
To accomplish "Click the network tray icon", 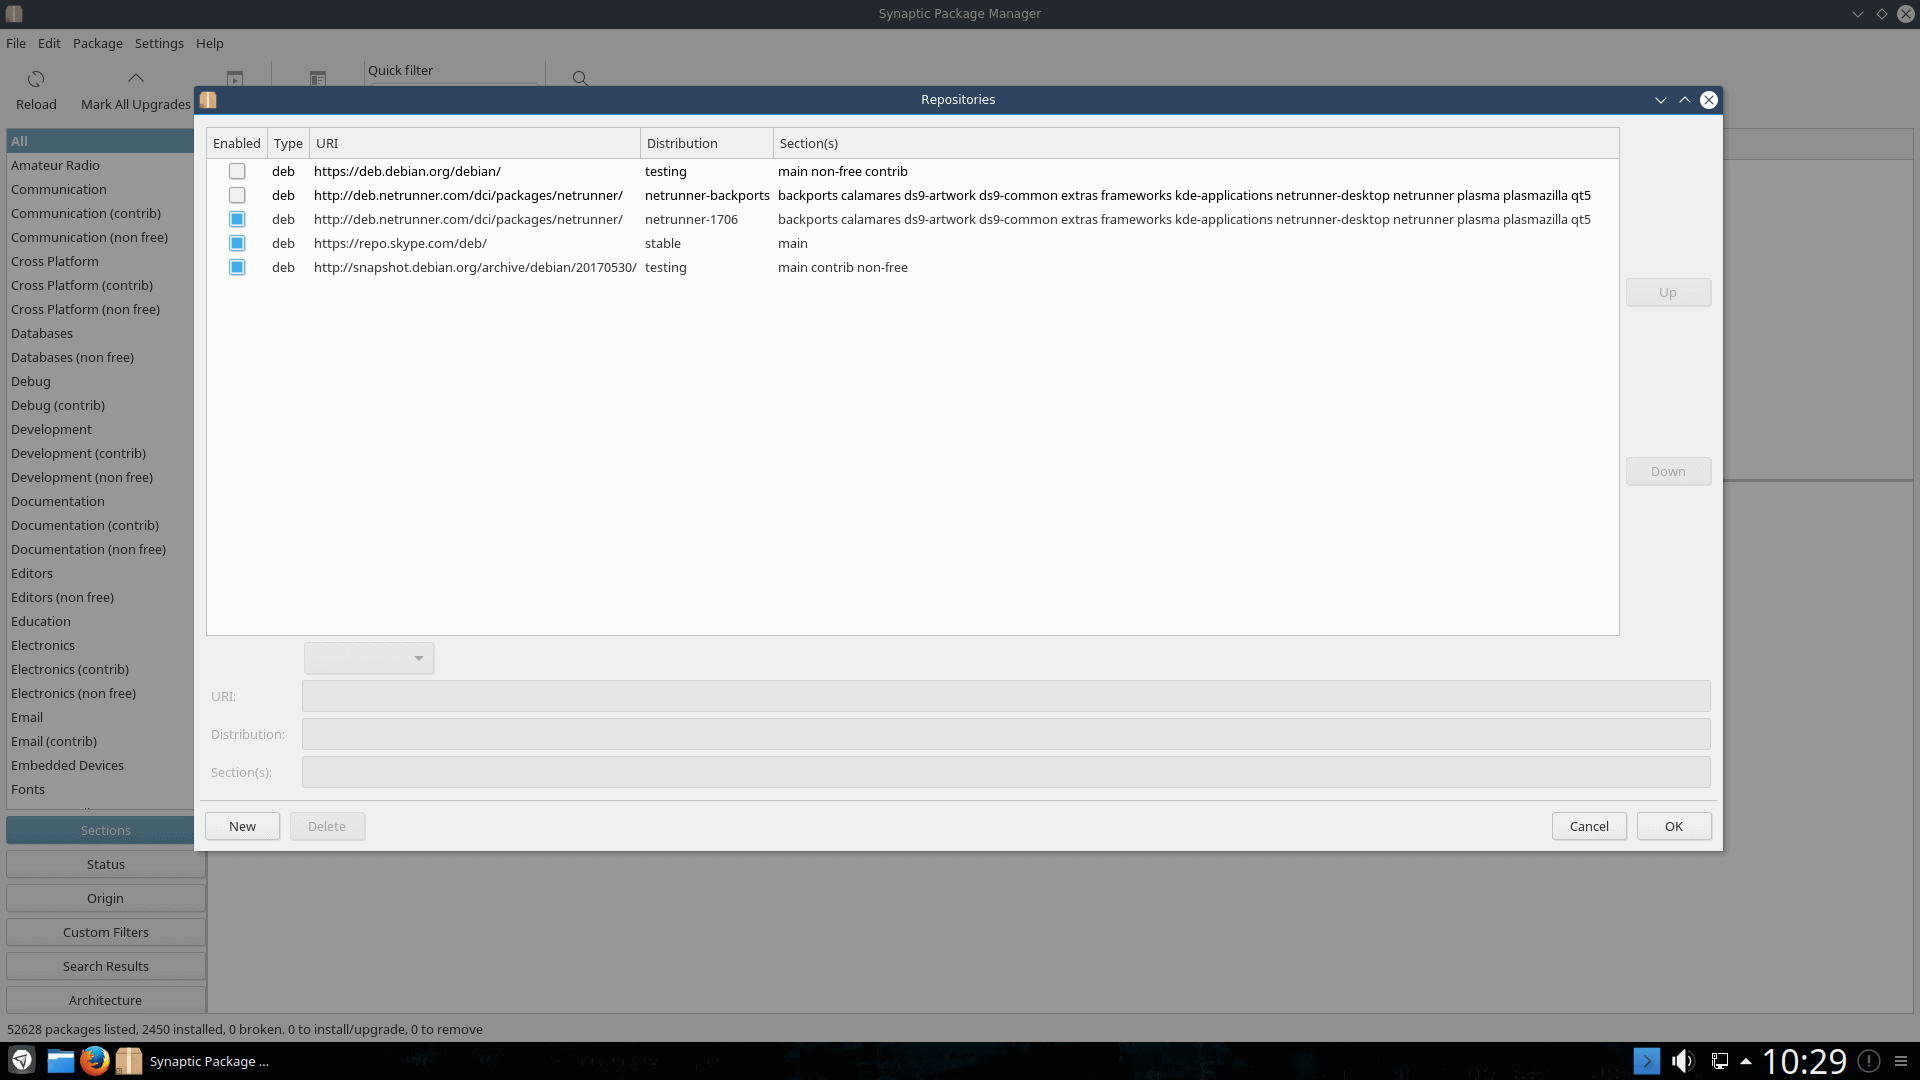I will (x=1720, y=1061).
